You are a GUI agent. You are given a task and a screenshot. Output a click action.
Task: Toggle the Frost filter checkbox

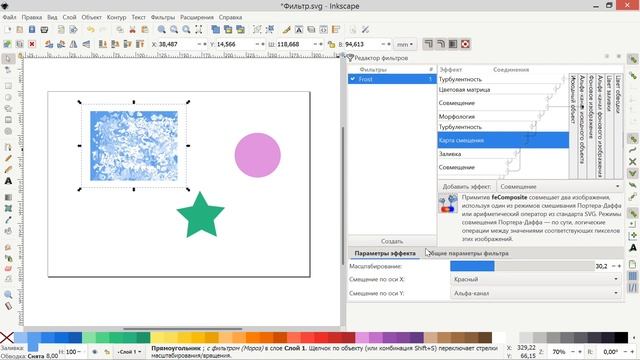(353, 79)
